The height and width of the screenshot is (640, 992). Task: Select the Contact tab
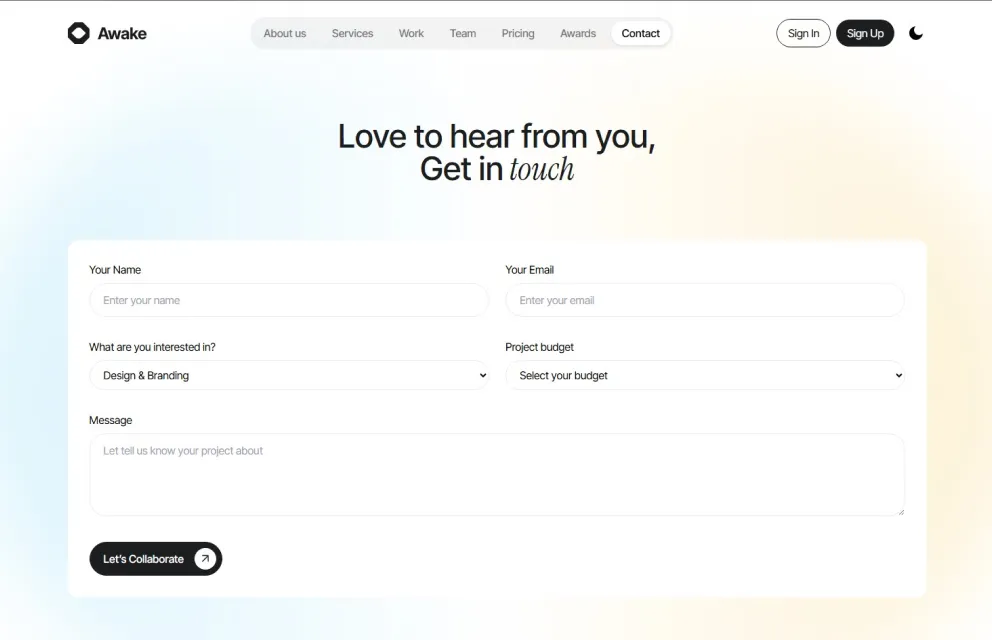tap(640, 34)
